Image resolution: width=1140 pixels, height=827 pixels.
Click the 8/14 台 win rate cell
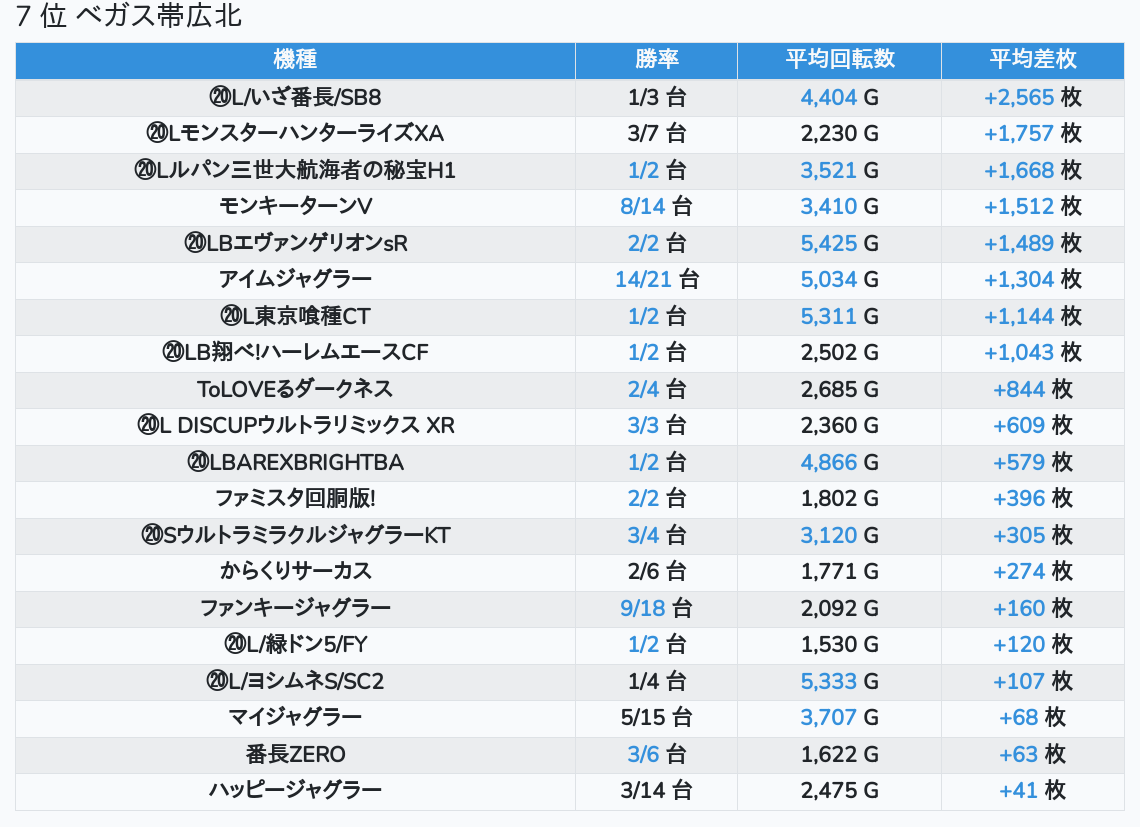pos(656,207)
